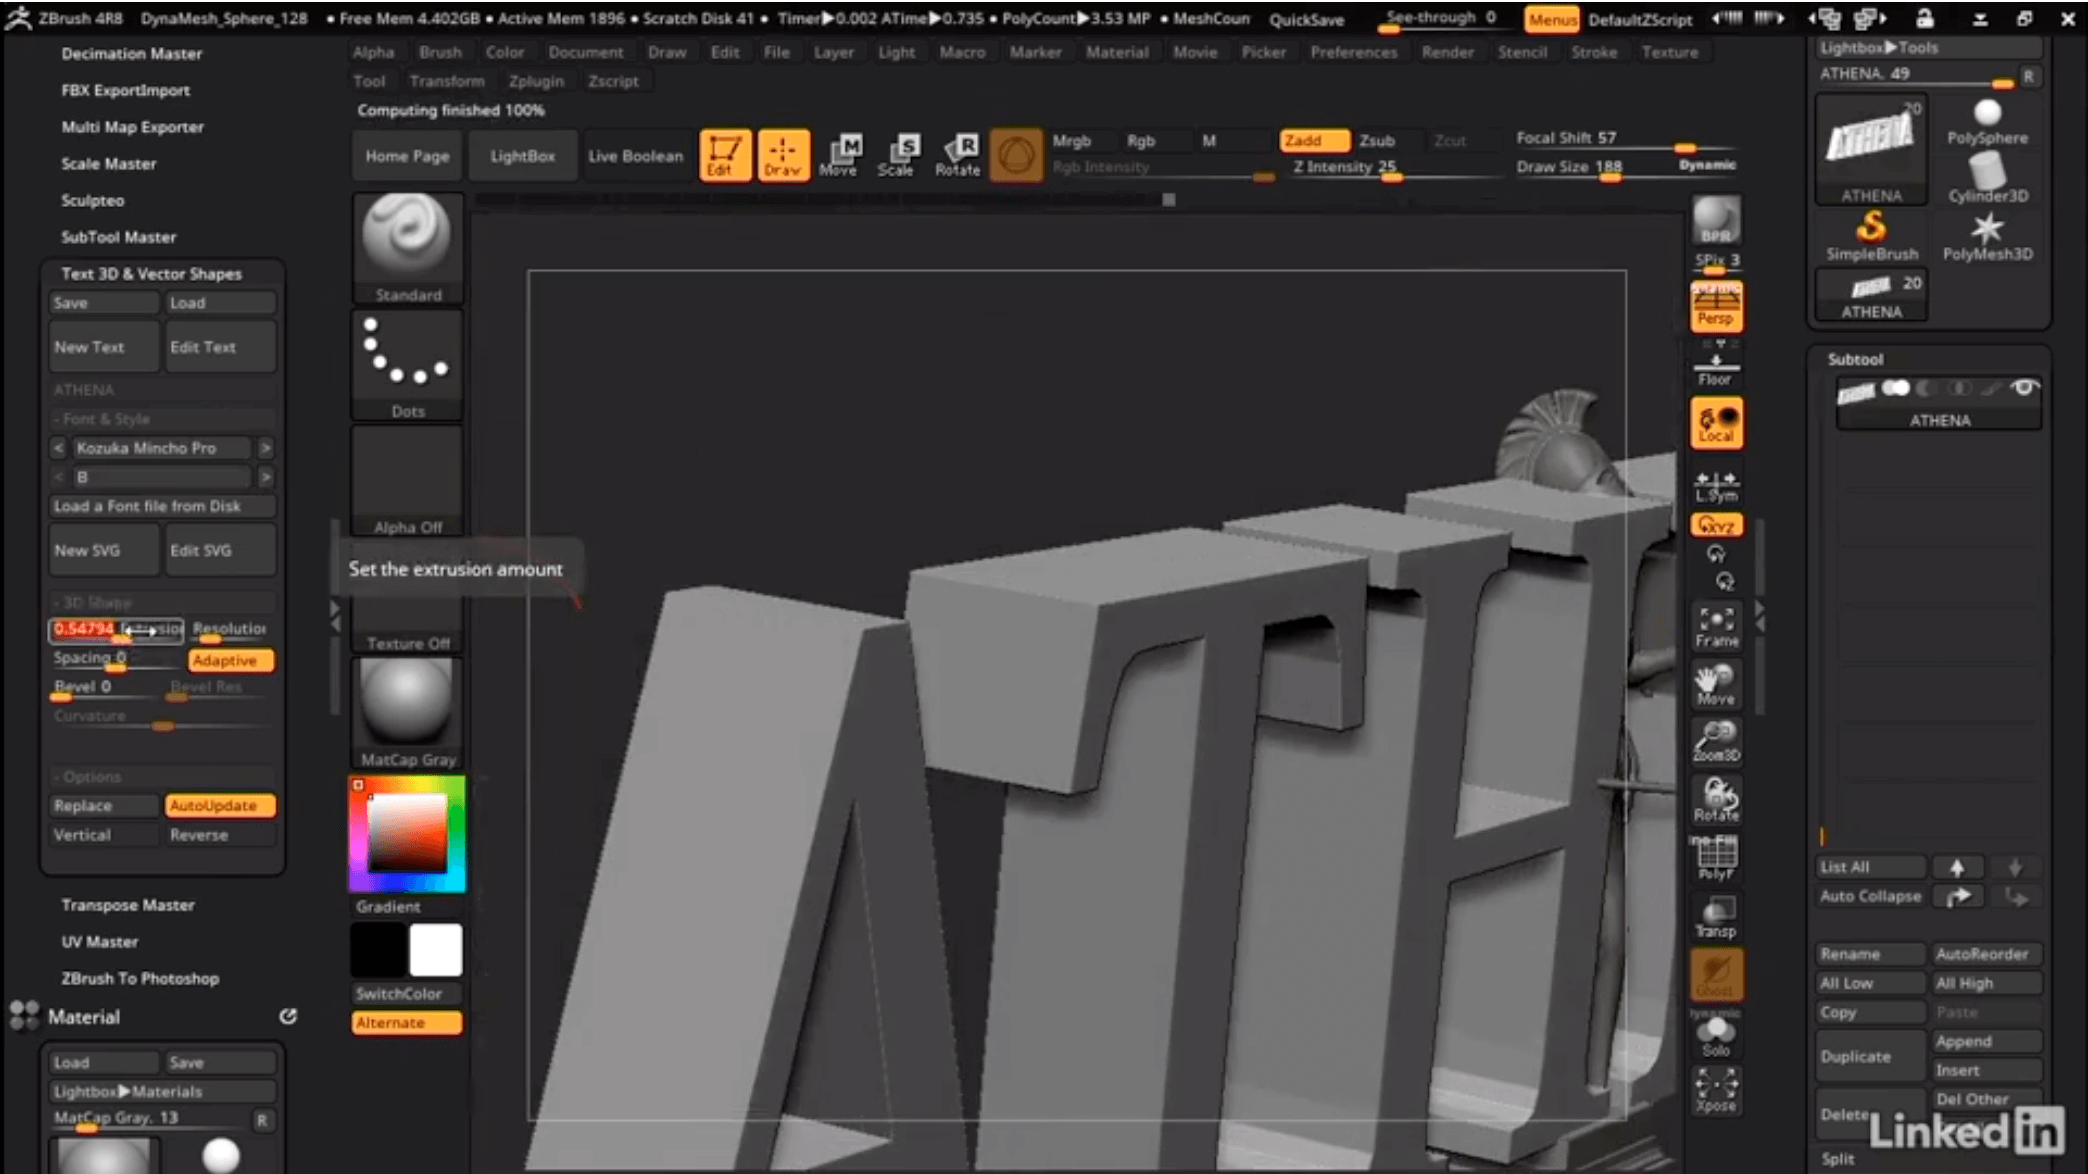Expand UV Master plugin
The height and width of the screenshot is (1174, 2088).
click(x=99, y=942)
